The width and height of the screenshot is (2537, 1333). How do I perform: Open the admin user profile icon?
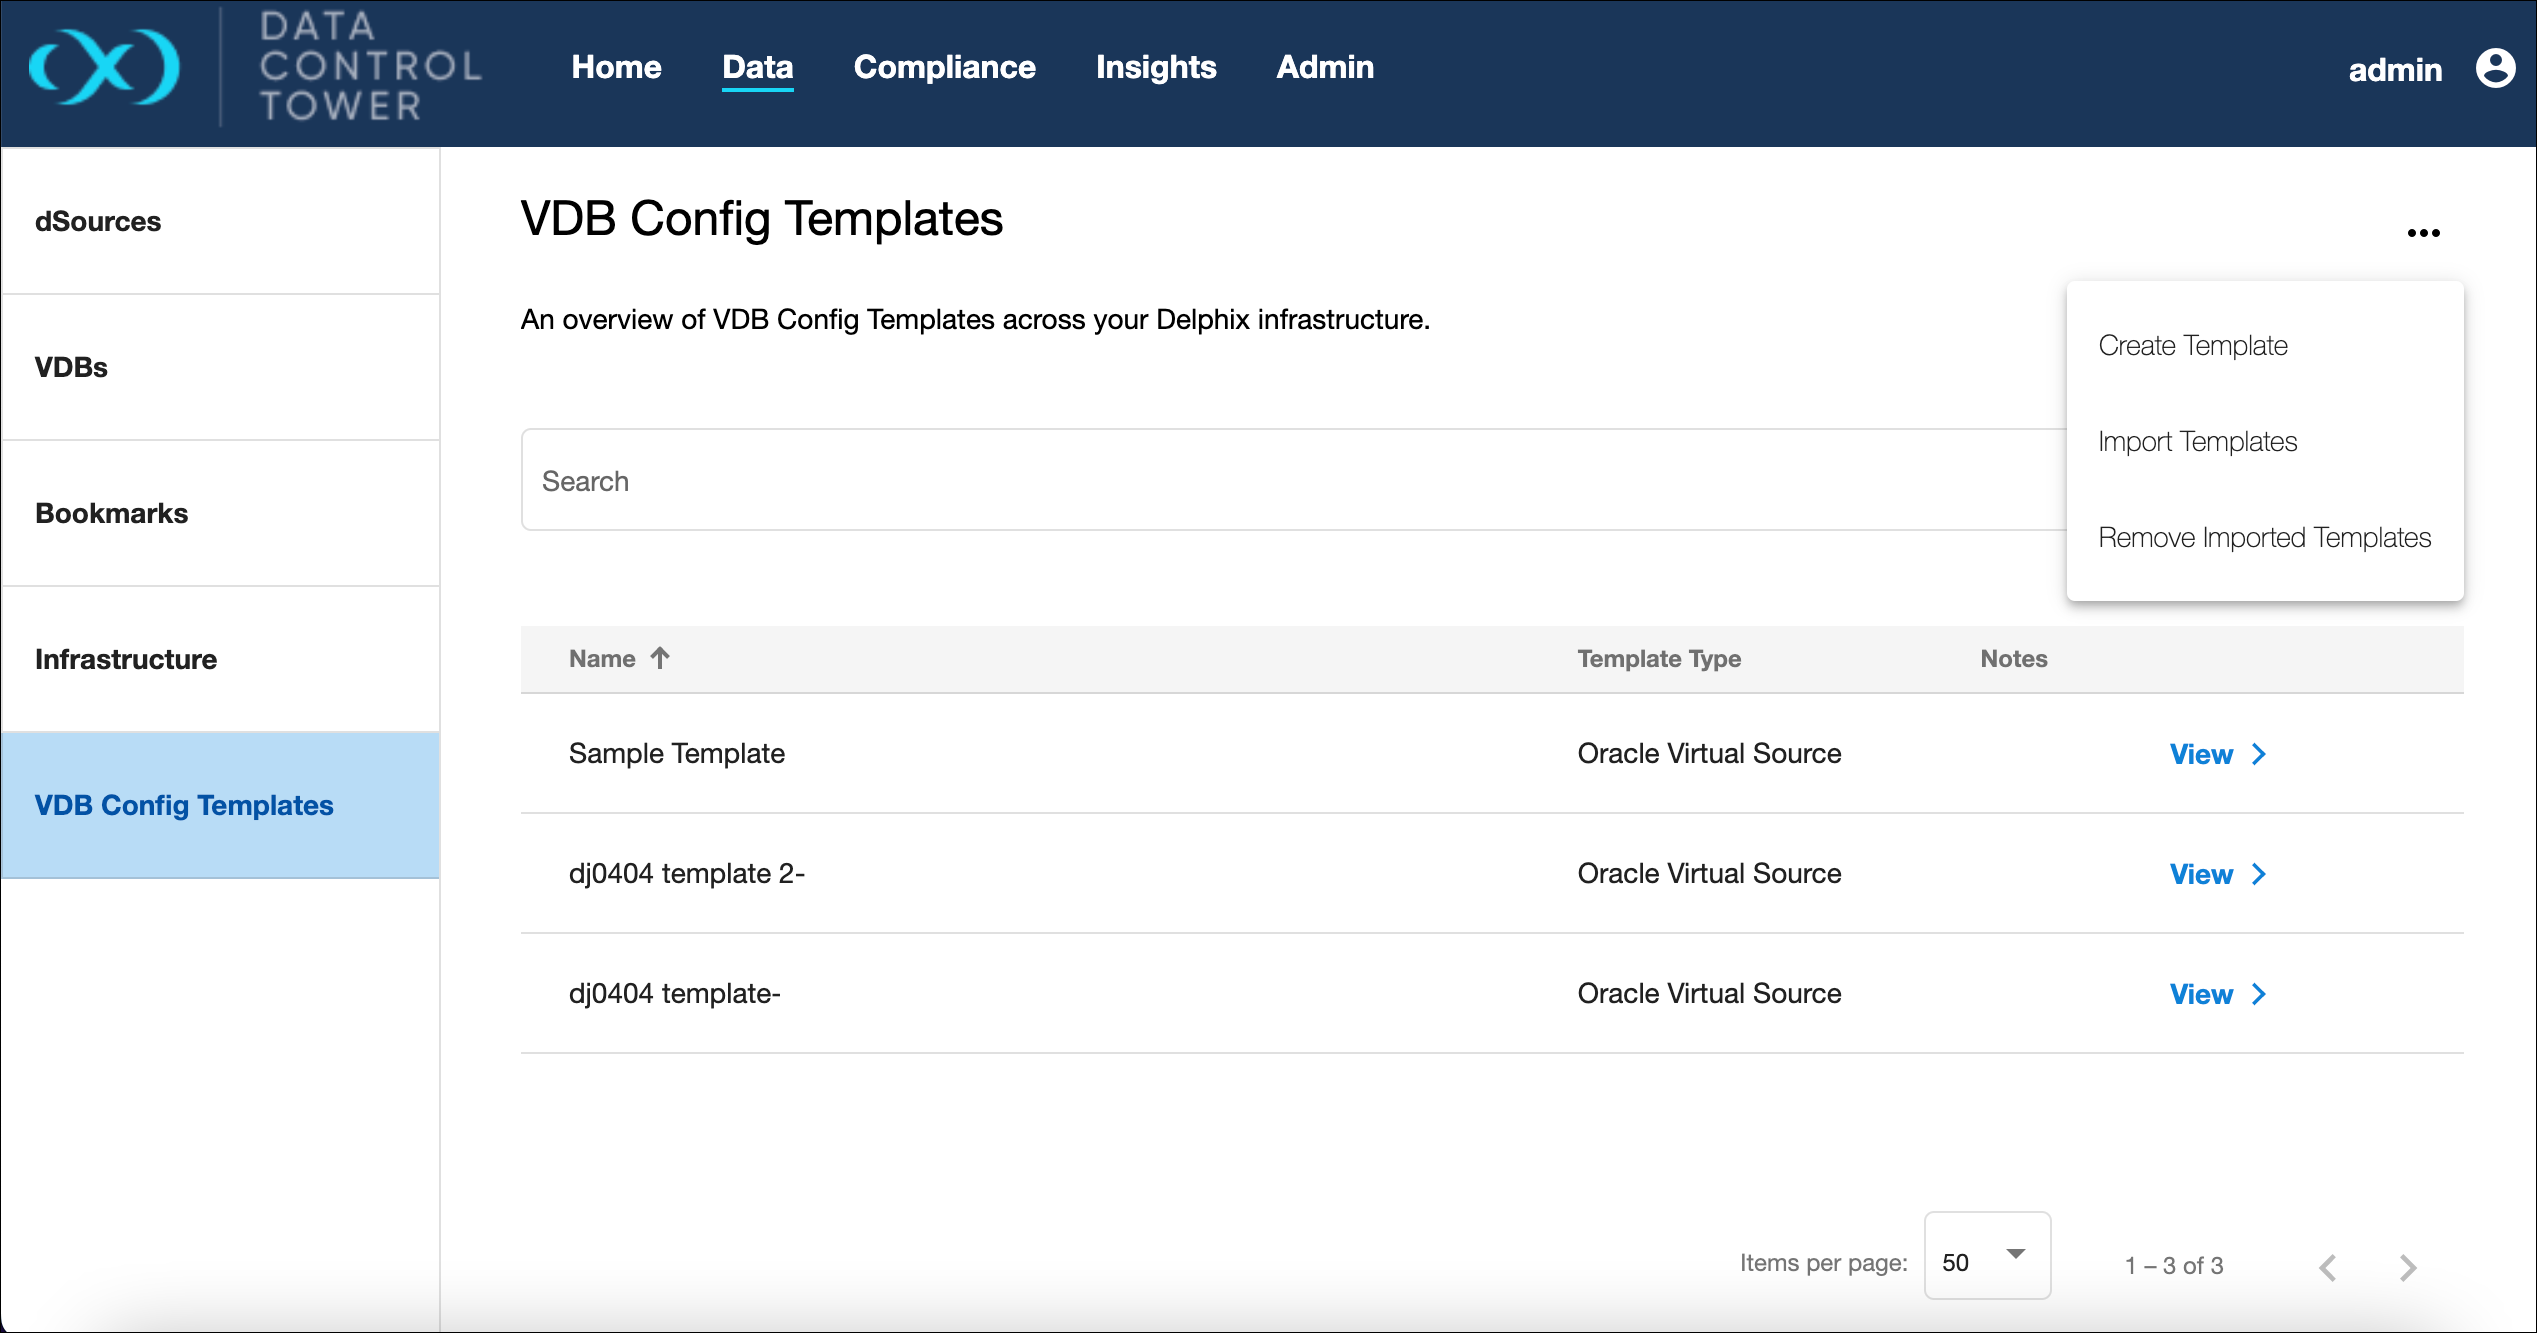2494,69
